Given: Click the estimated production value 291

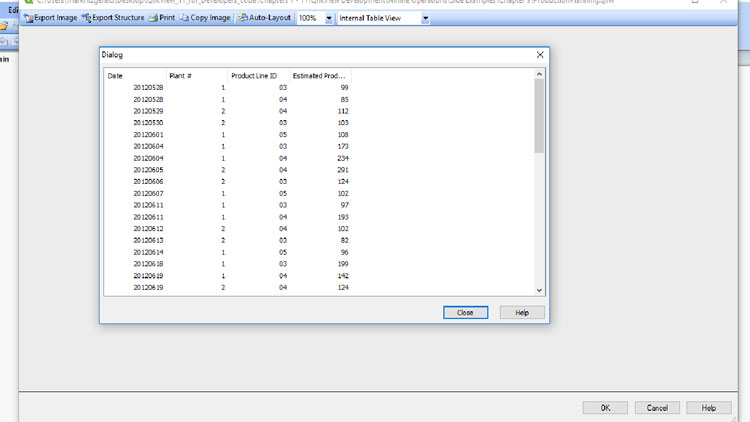Looking at the screenshot, I should [x=343, y=170].
